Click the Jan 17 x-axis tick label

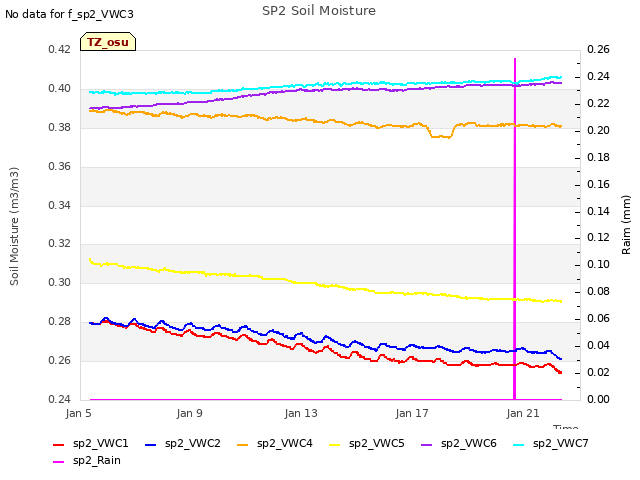412,413
